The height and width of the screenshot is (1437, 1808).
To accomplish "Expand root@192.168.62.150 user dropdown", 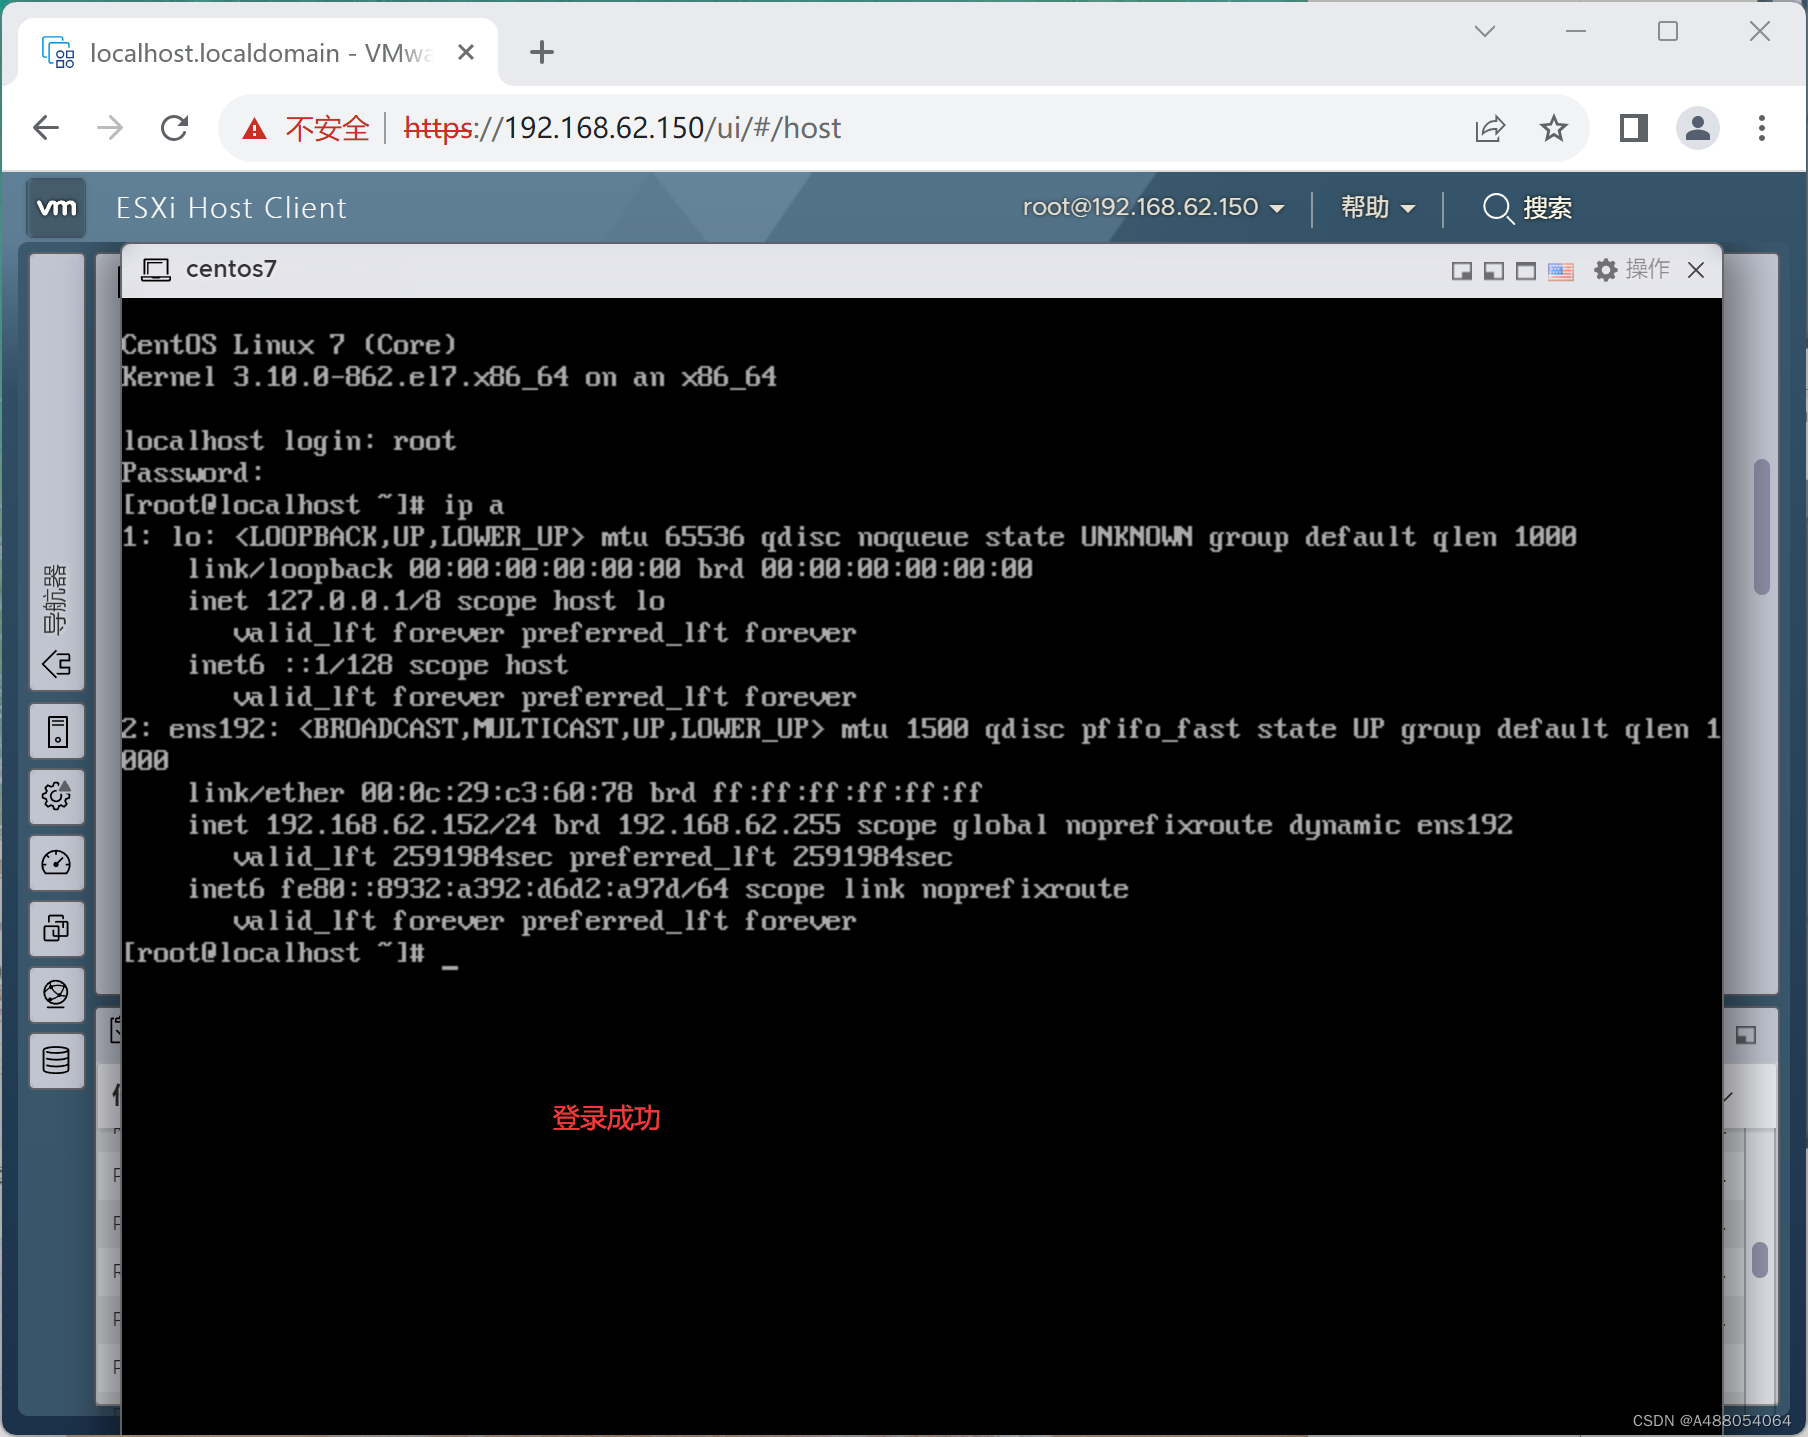I will pyautogui.click(x=1153, y=207).
